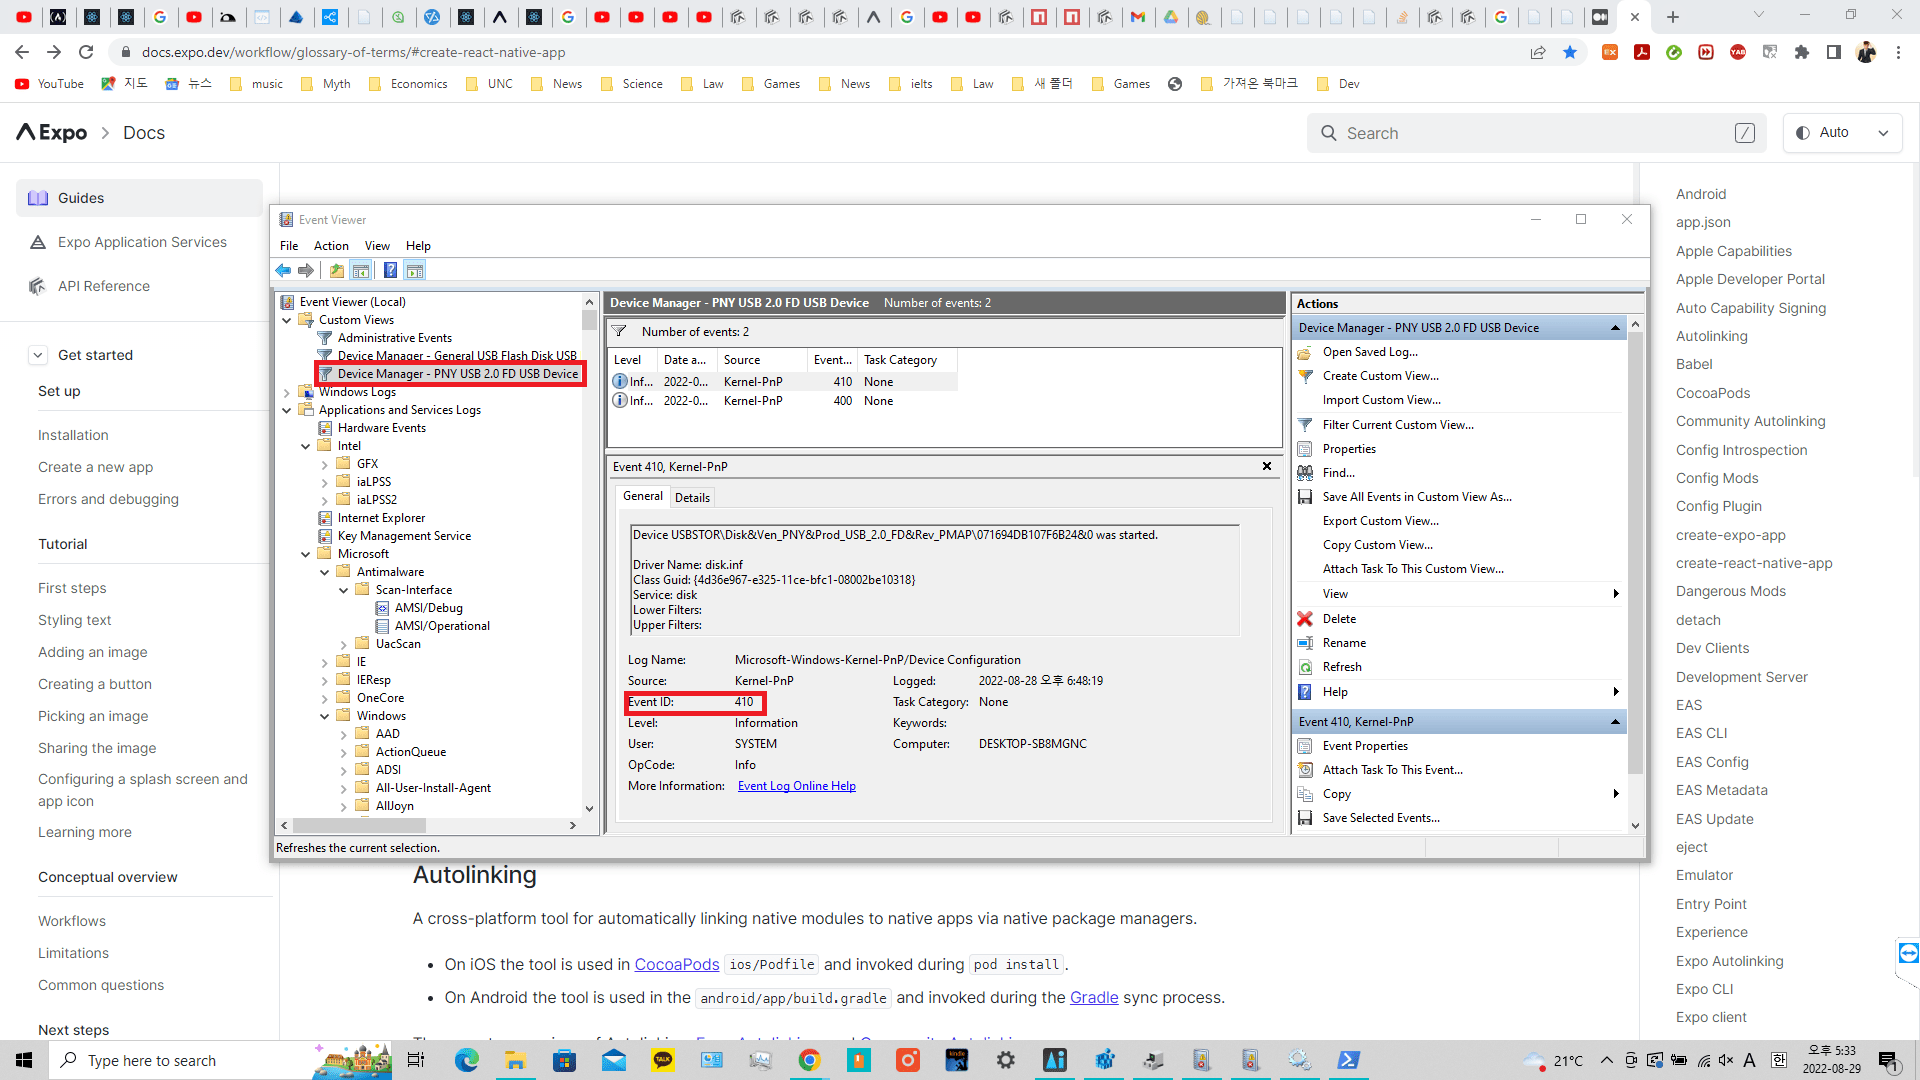
Task: Click the Open Saved Log folder icon
Action: click(1305, 352)
